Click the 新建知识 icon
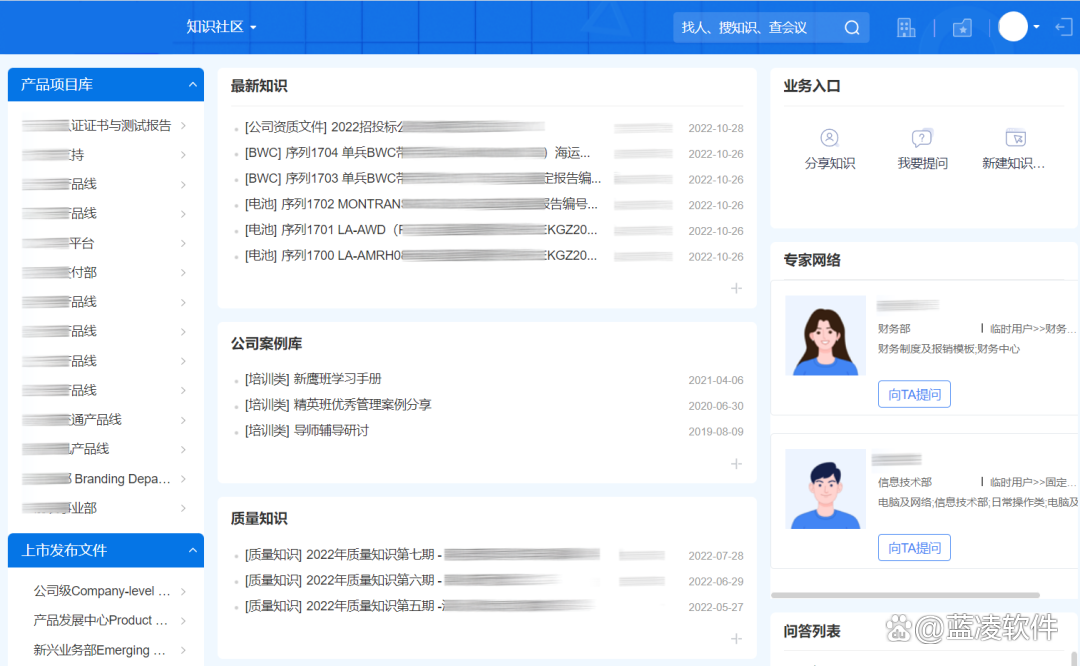Image resolution: width=1080 pixels, height=666 pixels. coord(1015,138)
